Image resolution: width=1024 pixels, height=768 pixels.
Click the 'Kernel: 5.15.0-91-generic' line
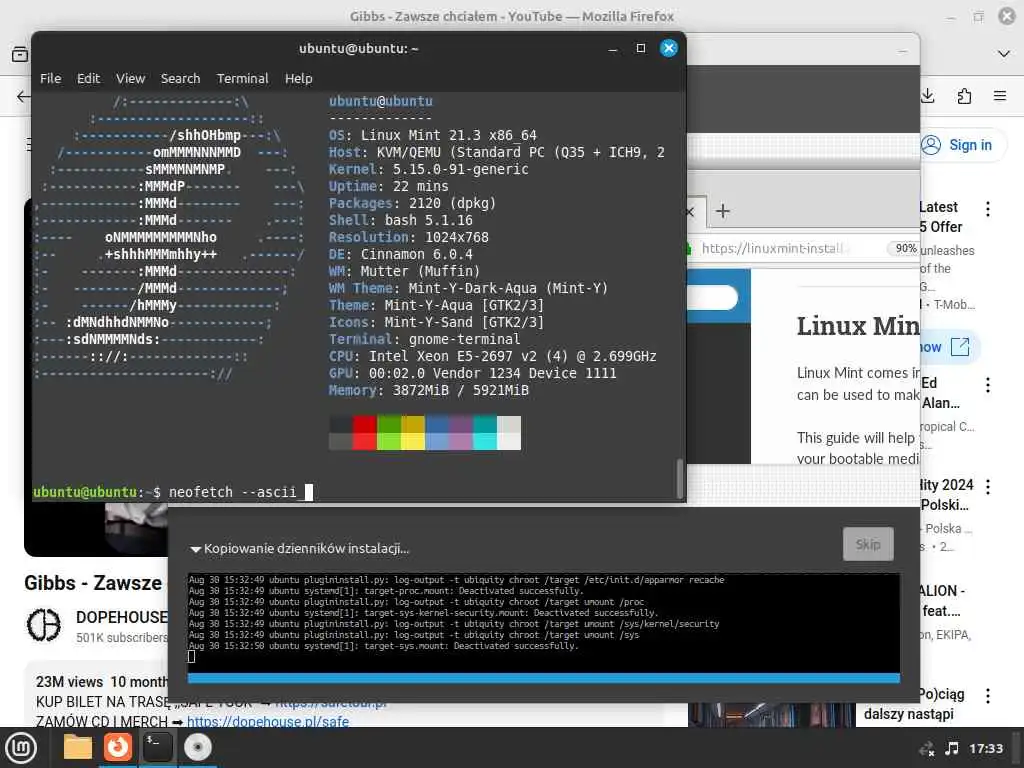(x=428, y=169)
